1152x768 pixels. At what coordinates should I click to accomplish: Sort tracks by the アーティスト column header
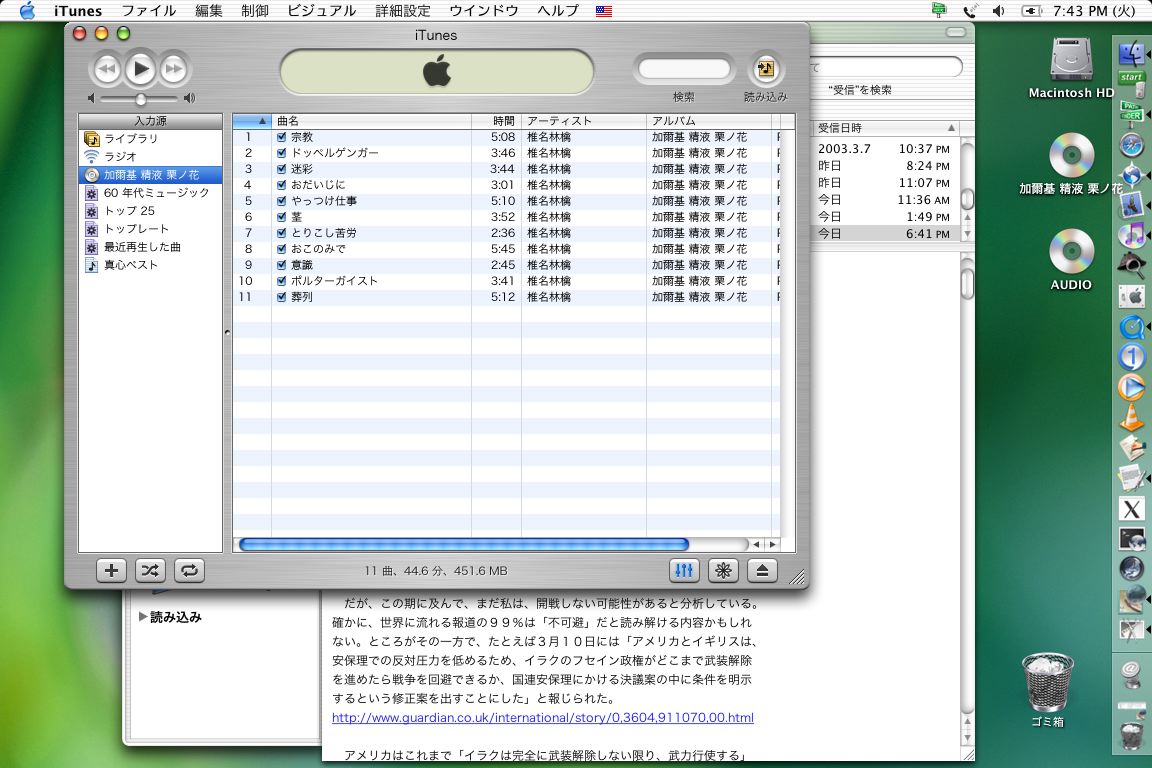point(584,121)
